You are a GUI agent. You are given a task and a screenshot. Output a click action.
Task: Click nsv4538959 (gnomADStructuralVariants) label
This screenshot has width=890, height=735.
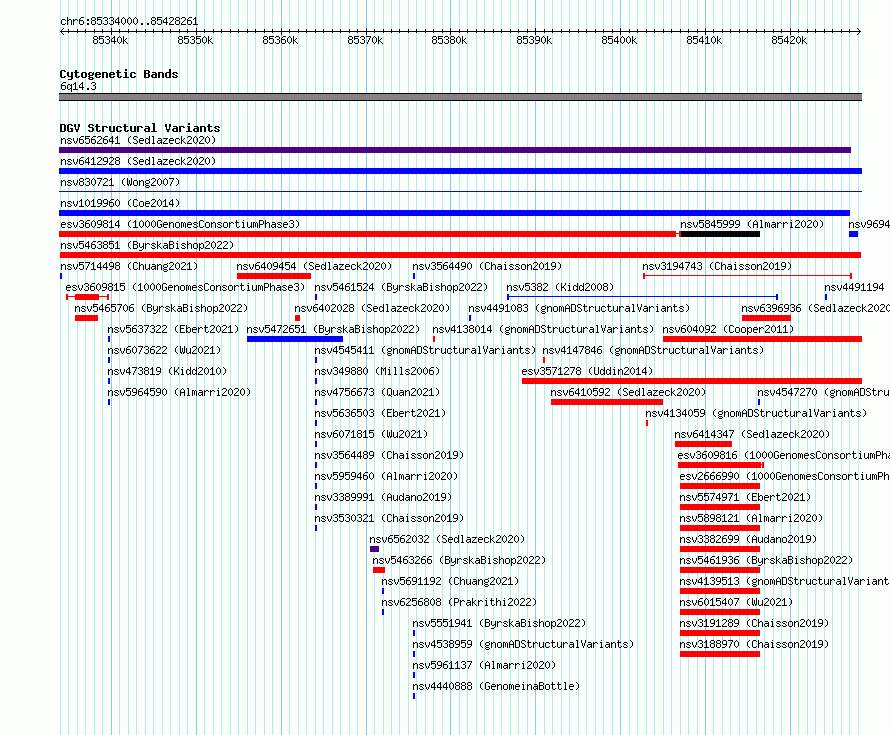pos(523,644)
